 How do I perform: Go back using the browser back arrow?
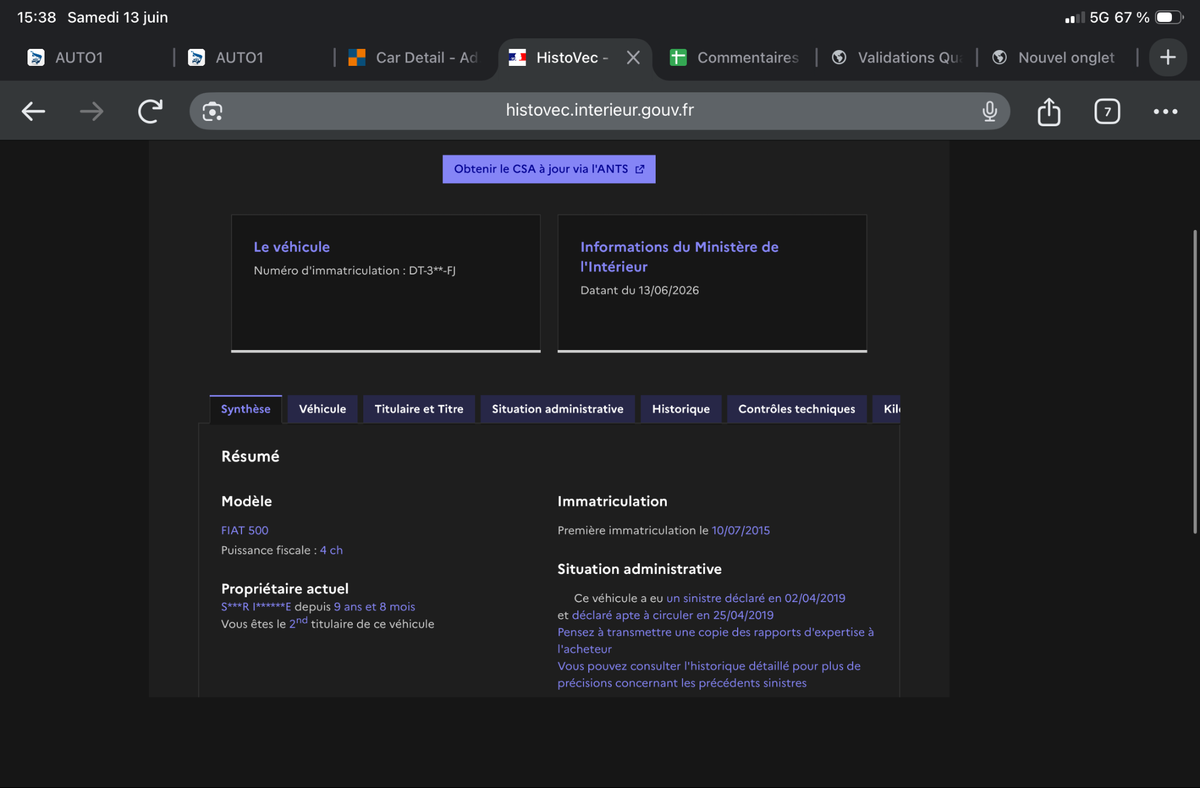point(34,111)
